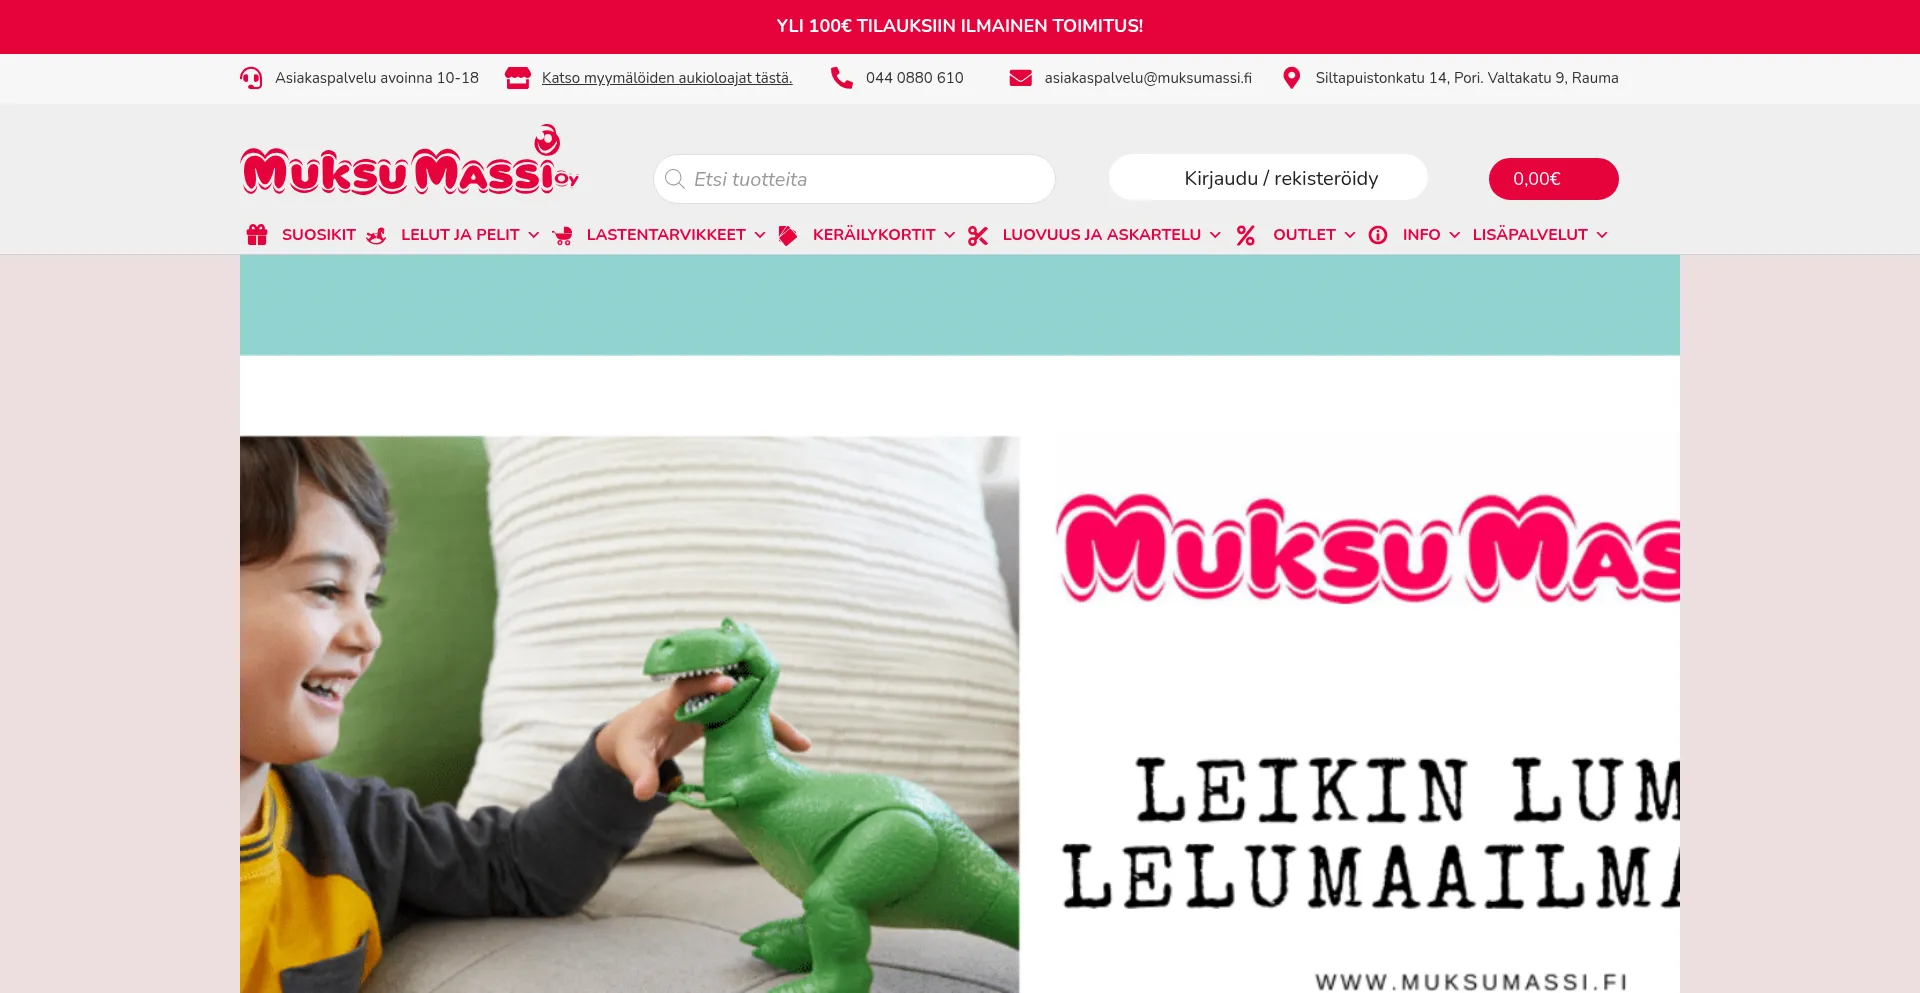
Task: Click the customer service headset icon
Action: coord(251,78)
